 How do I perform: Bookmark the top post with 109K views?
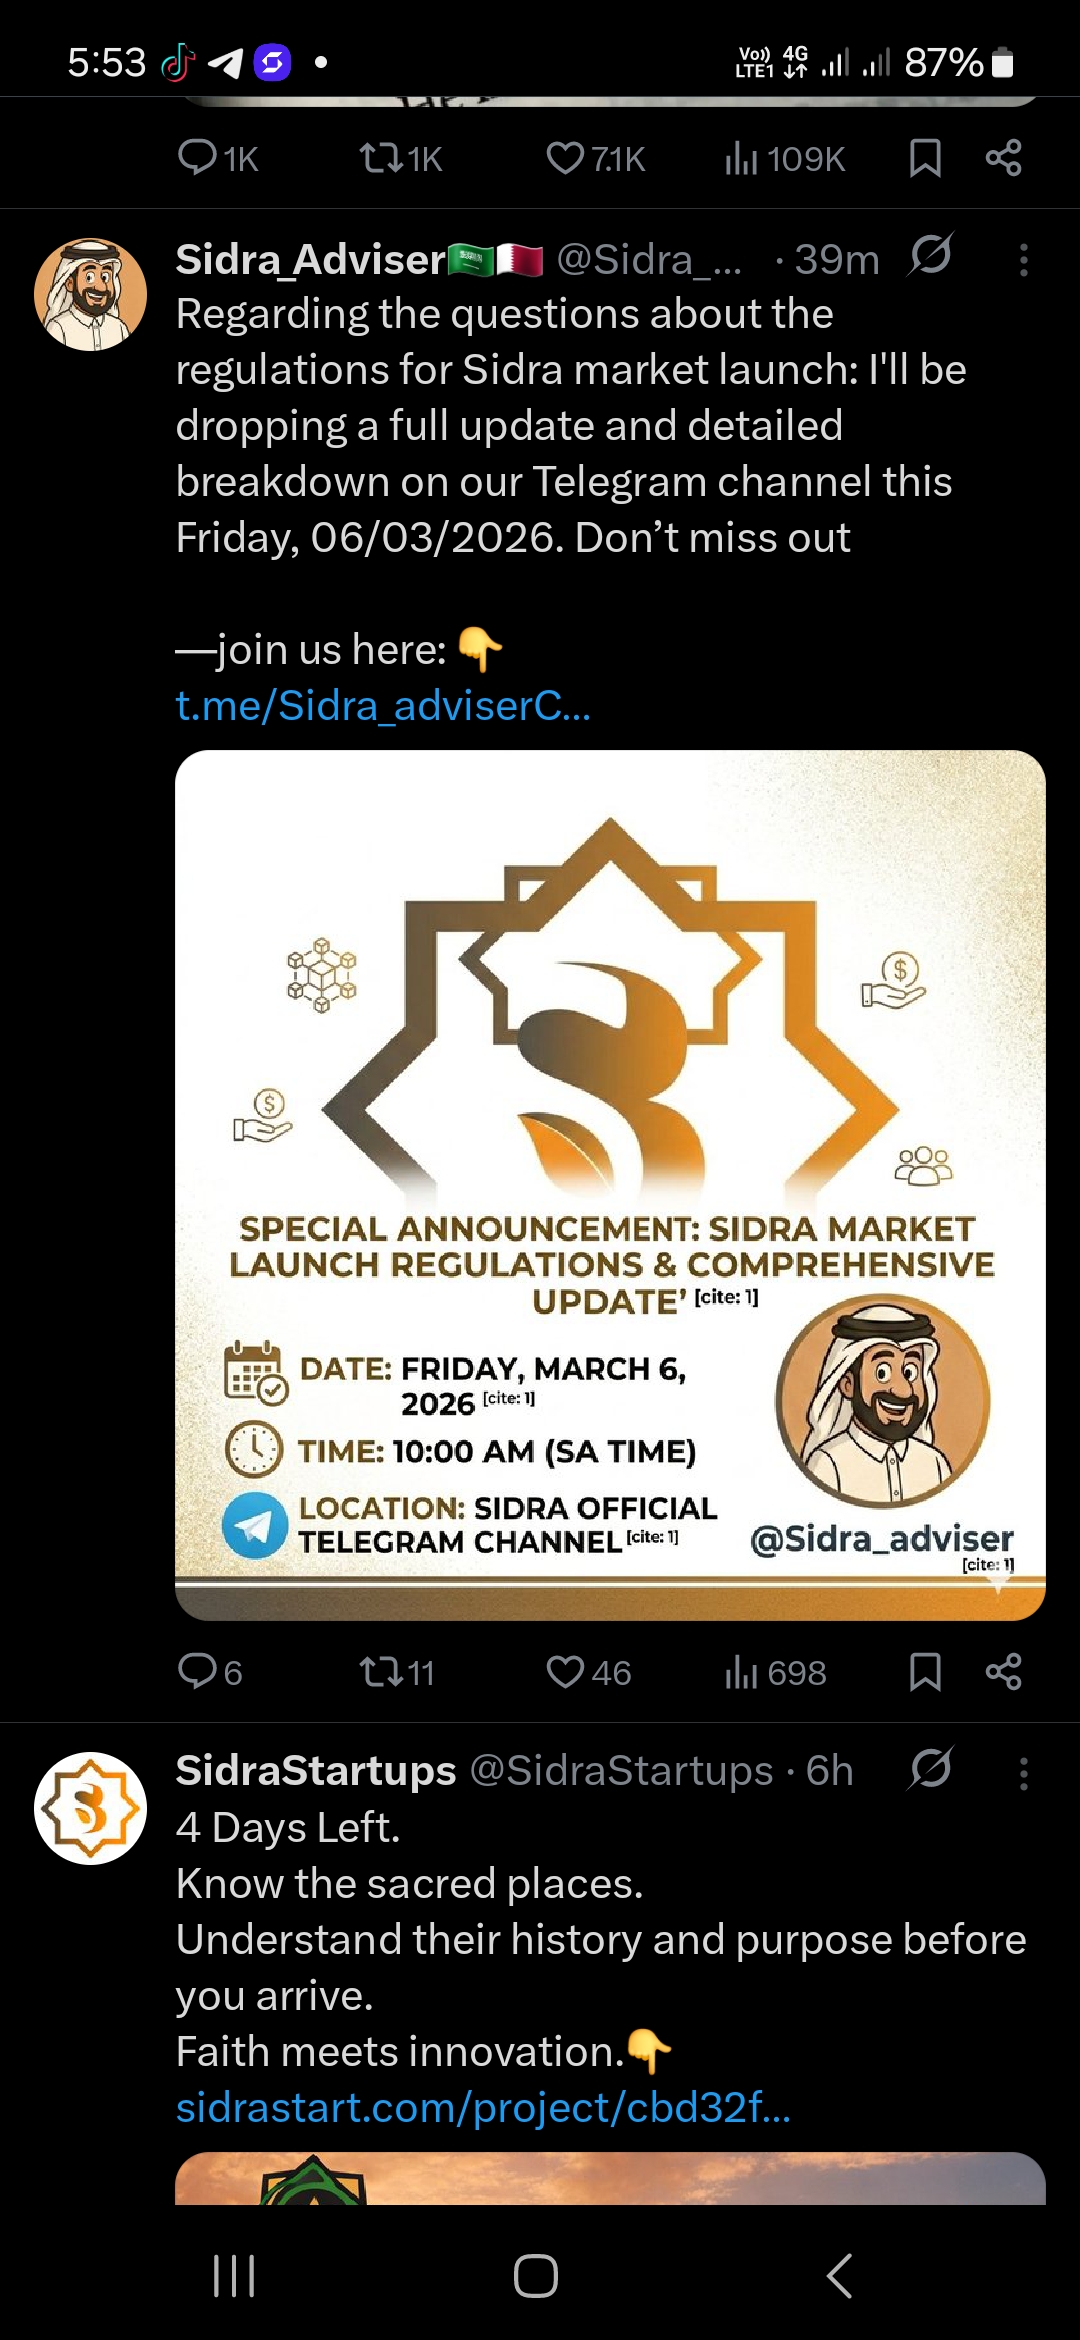pos(925,158)
